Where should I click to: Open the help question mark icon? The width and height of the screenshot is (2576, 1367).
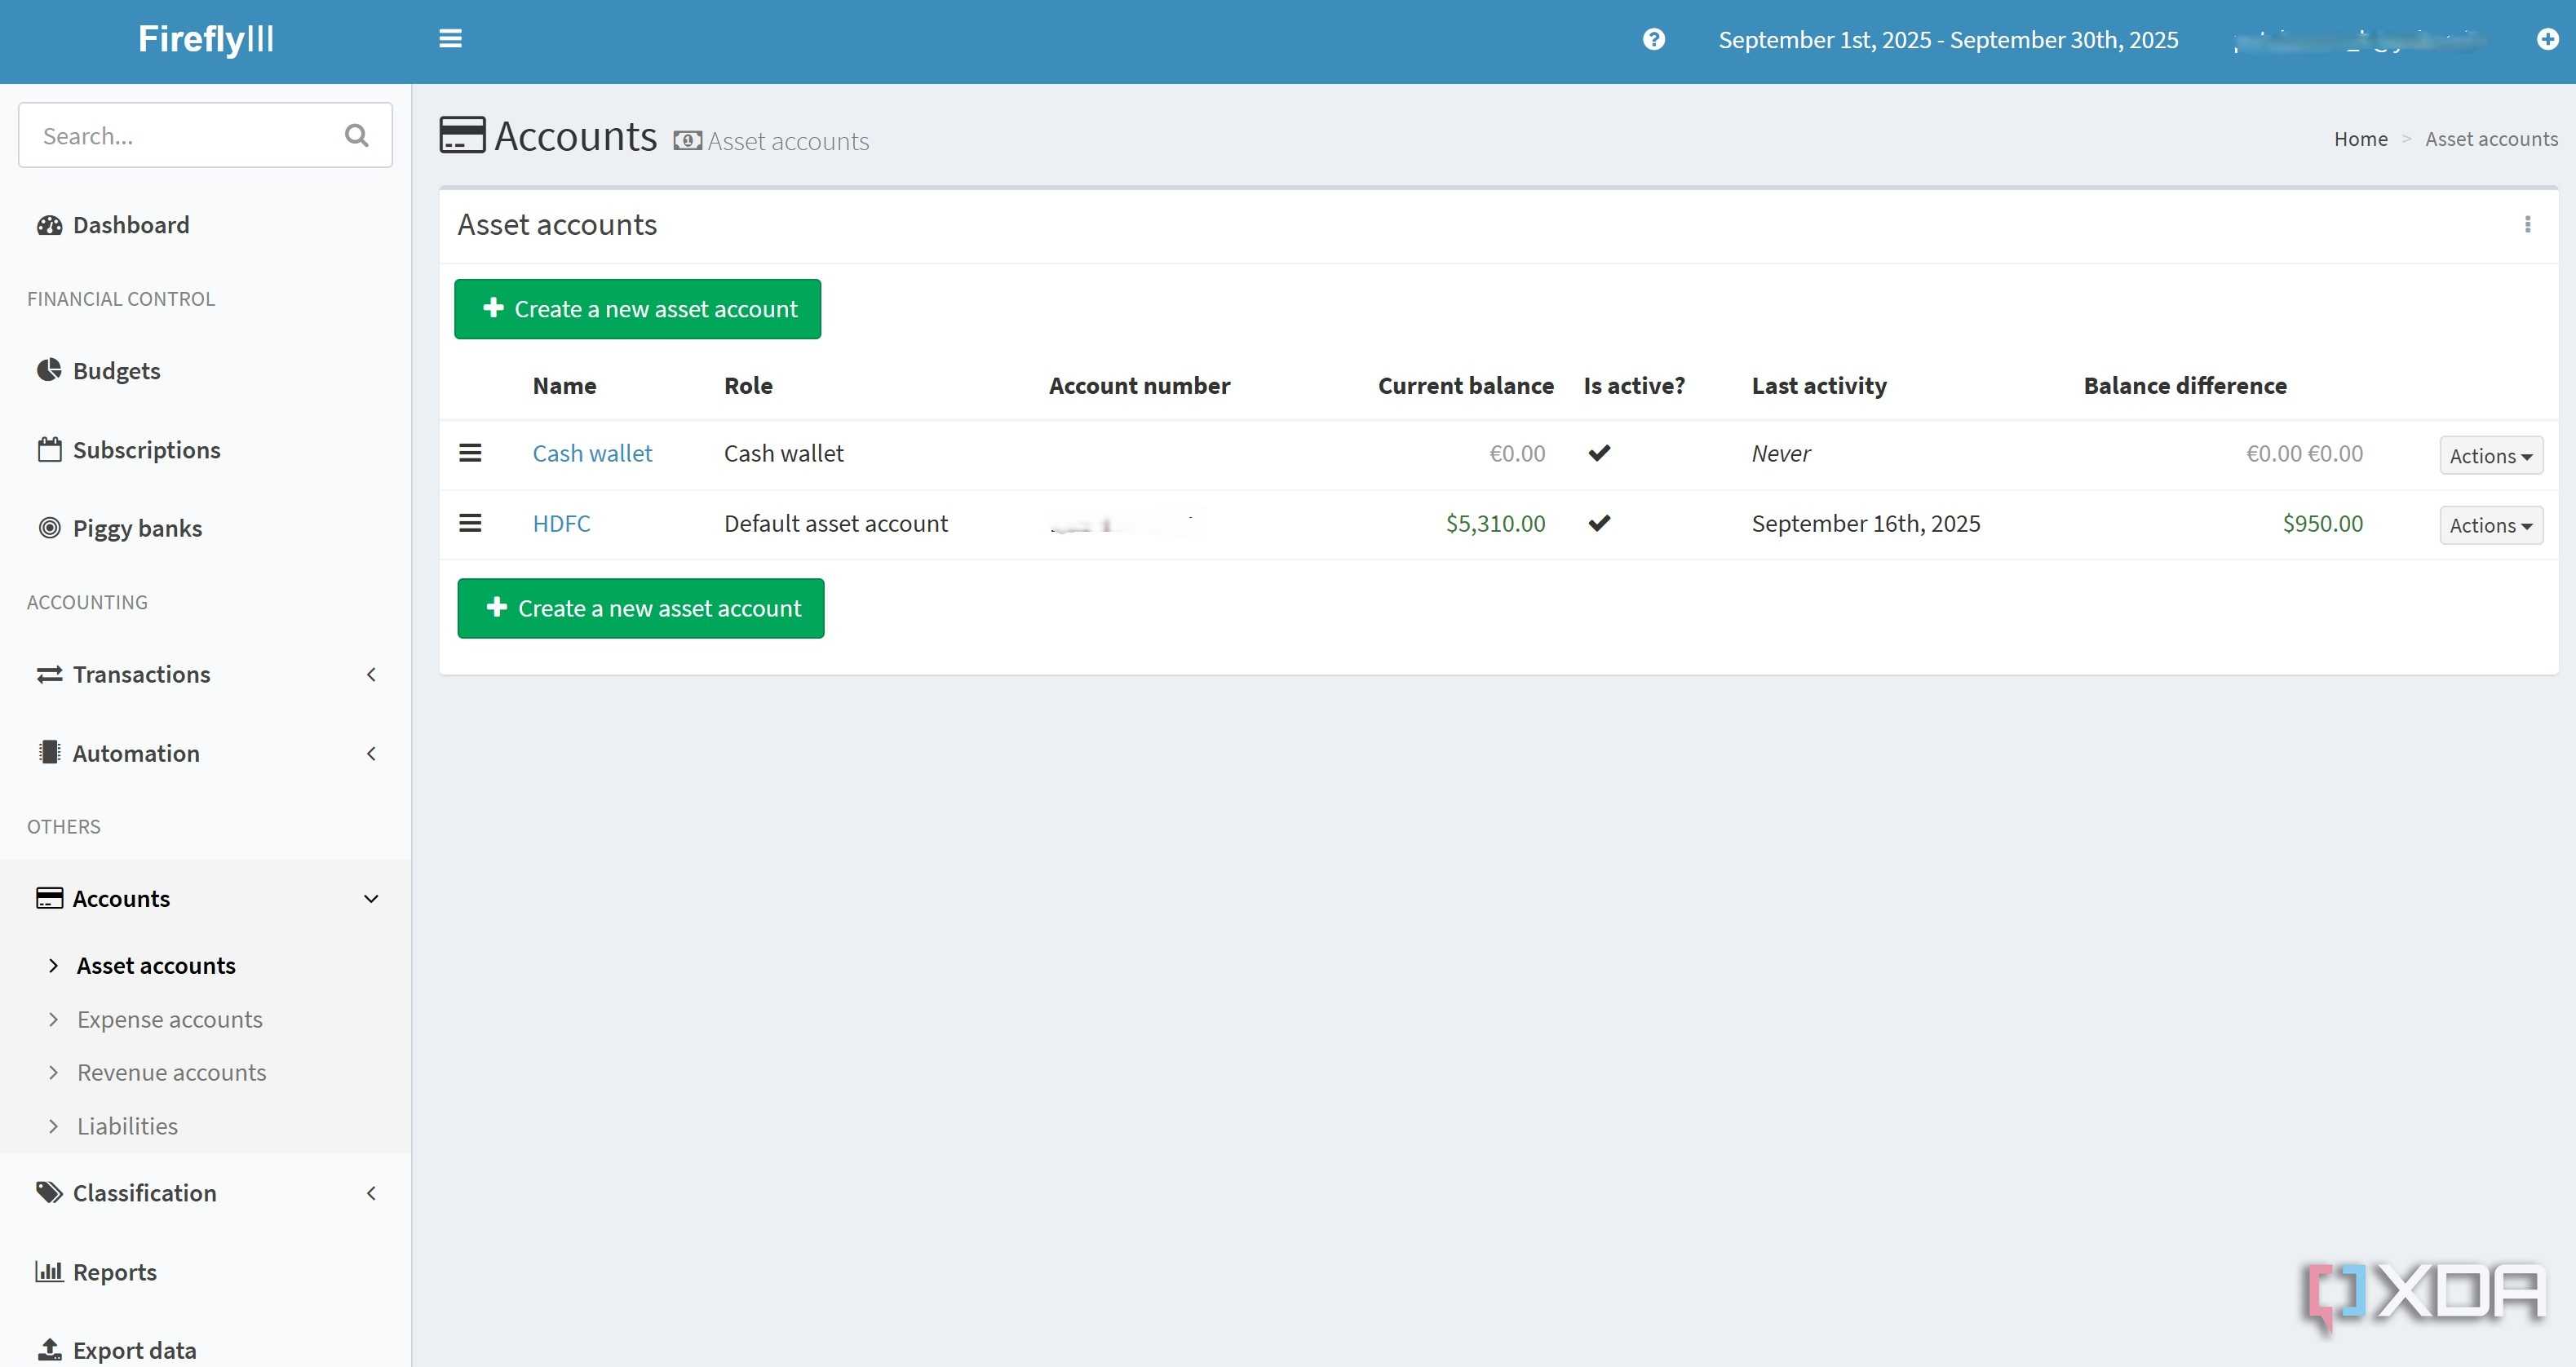coord(1654,39)
